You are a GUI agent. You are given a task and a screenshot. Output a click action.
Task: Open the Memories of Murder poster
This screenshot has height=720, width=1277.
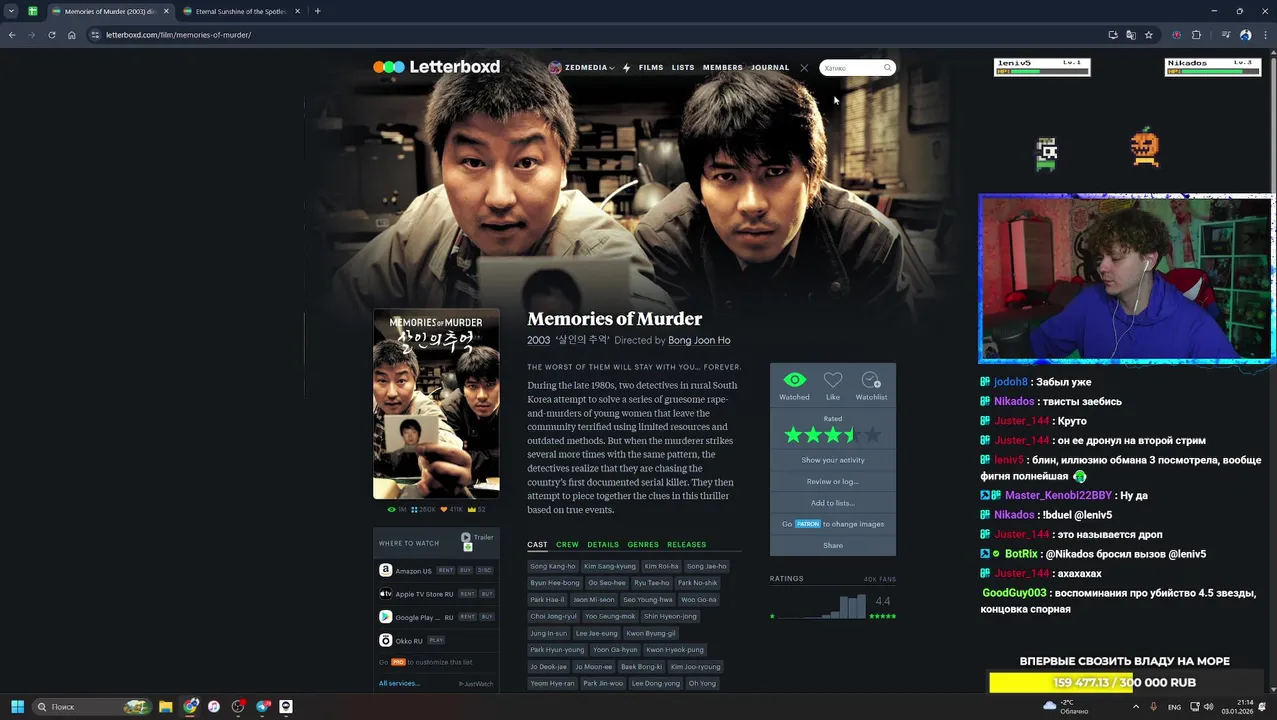(x=436, y=404)
